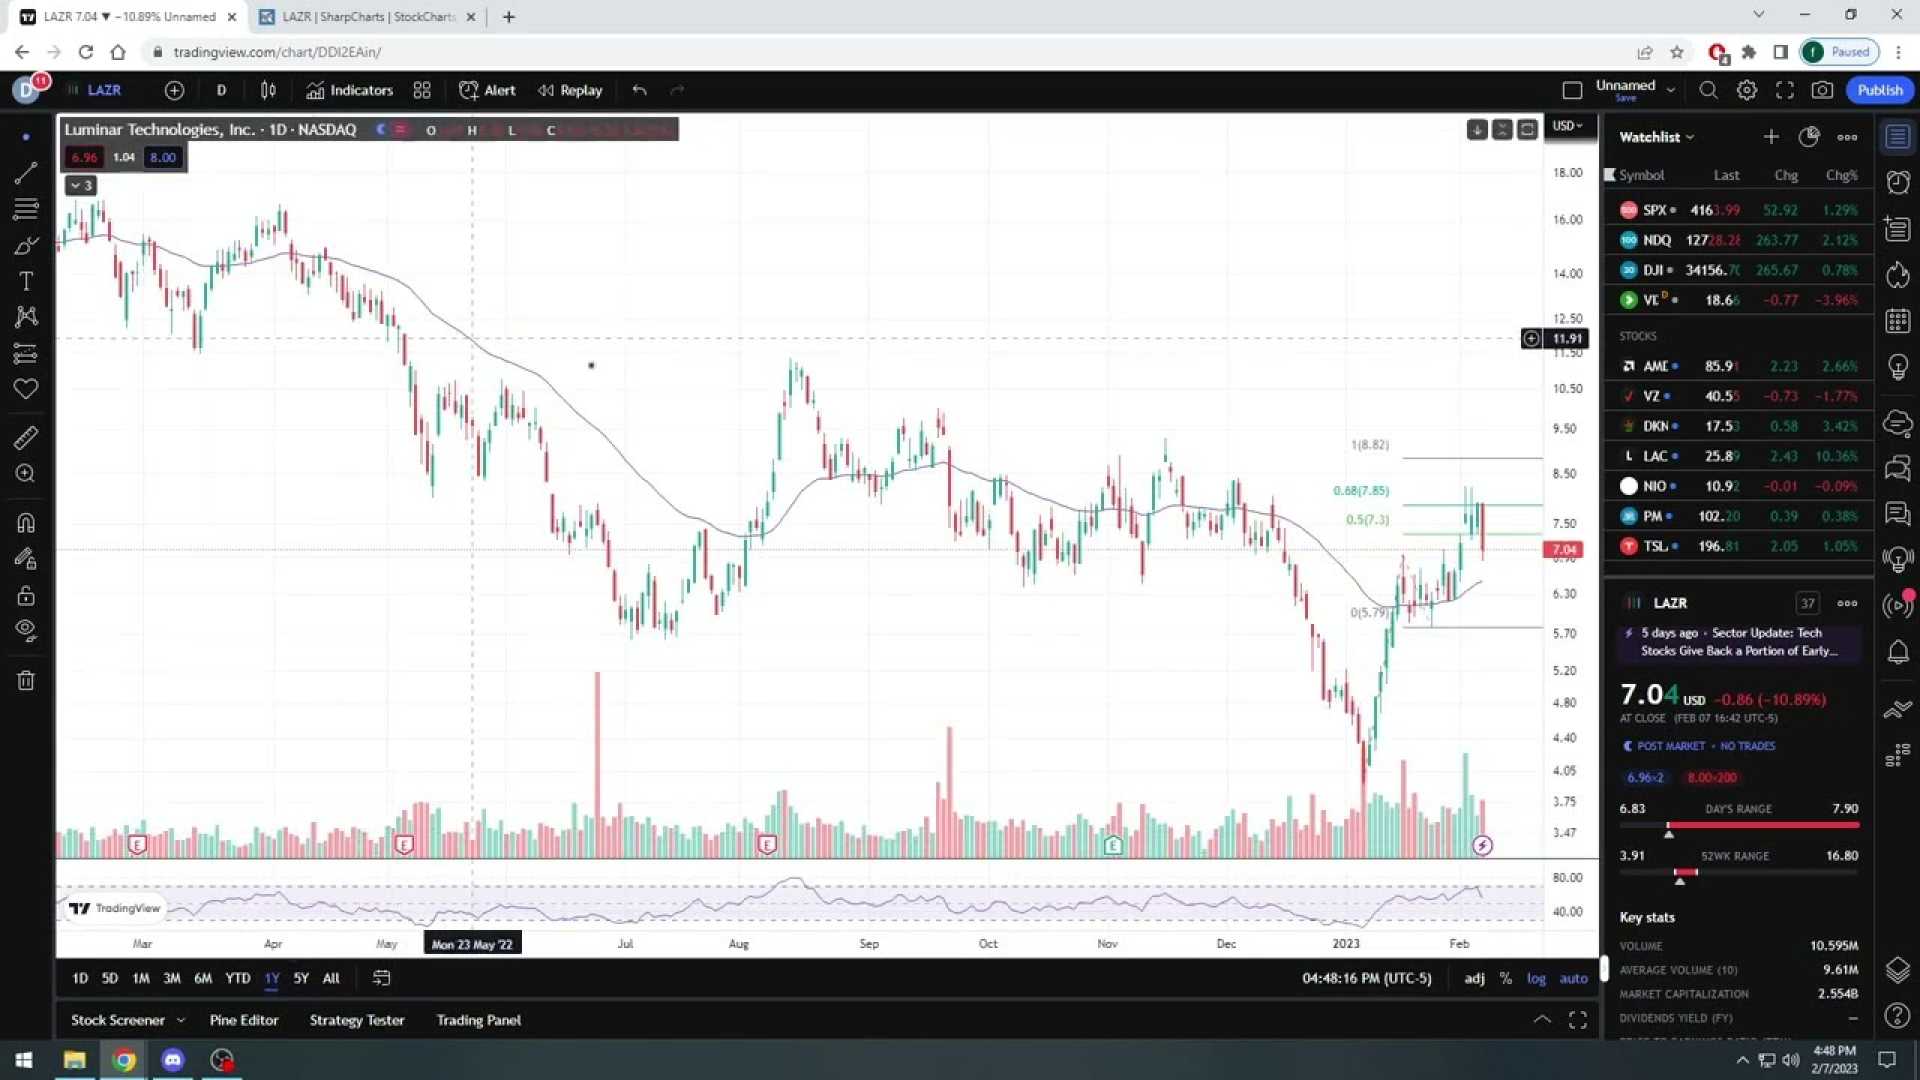Image resolution: width=1920 pixels, height=1080 pixels.
Task: Open notifications bell in right sidebar
Action: tap(1897, 653)
